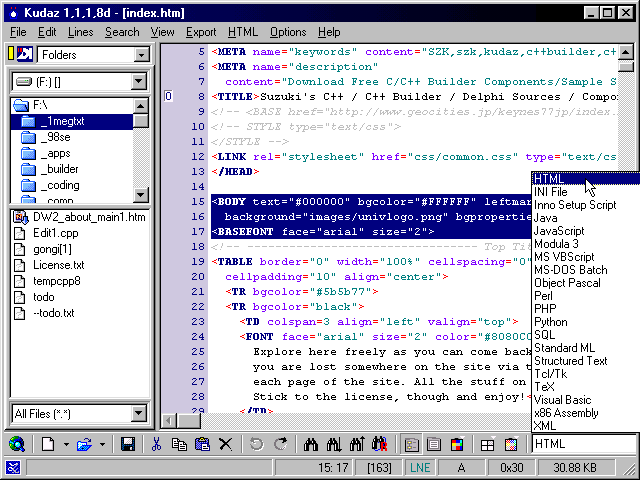Click line number 19 in the gutter
Image resolution: width=640 pixels, height=480 pixels.
[x=198, y=262]
